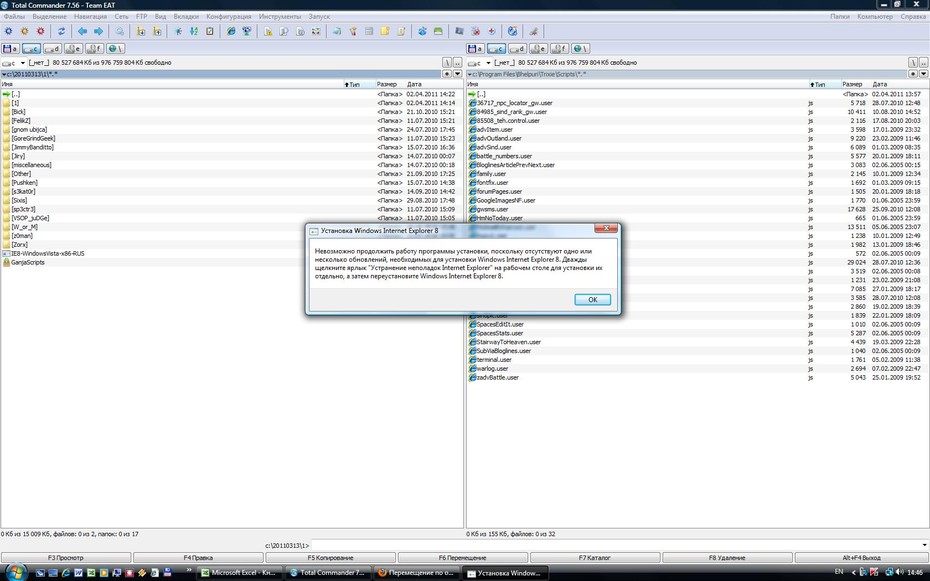Click the F7 Каталог button
930x581 pixels.
(595, 557)
